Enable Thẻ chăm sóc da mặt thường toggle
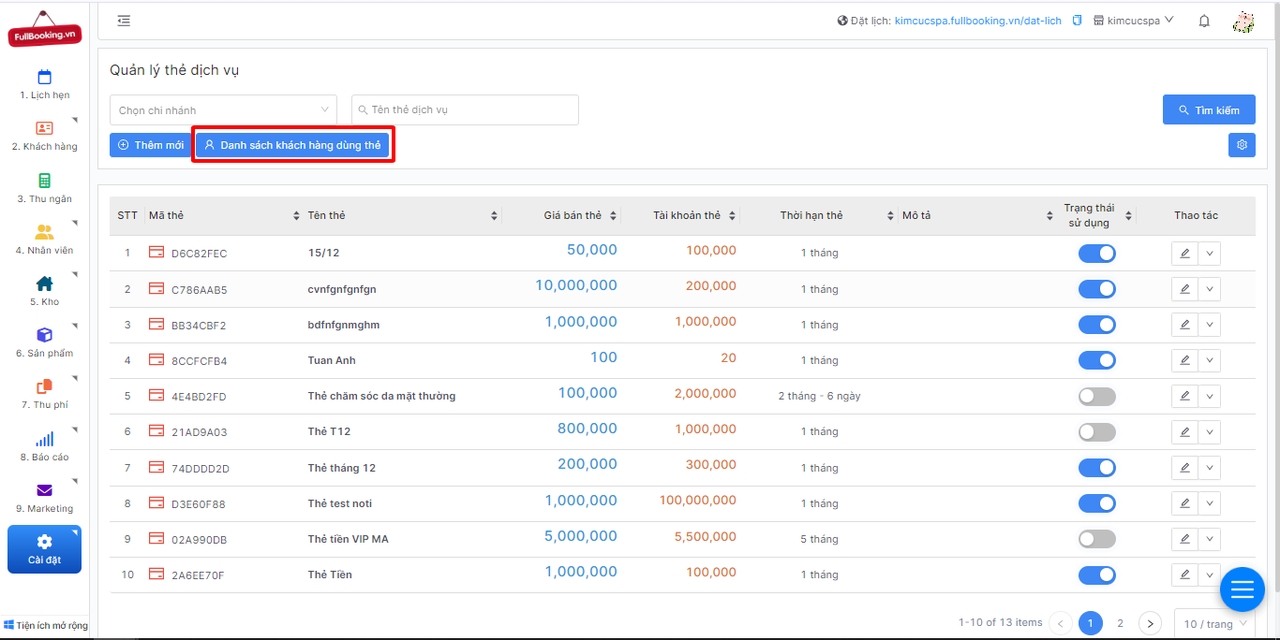 tap(1096, 396)
